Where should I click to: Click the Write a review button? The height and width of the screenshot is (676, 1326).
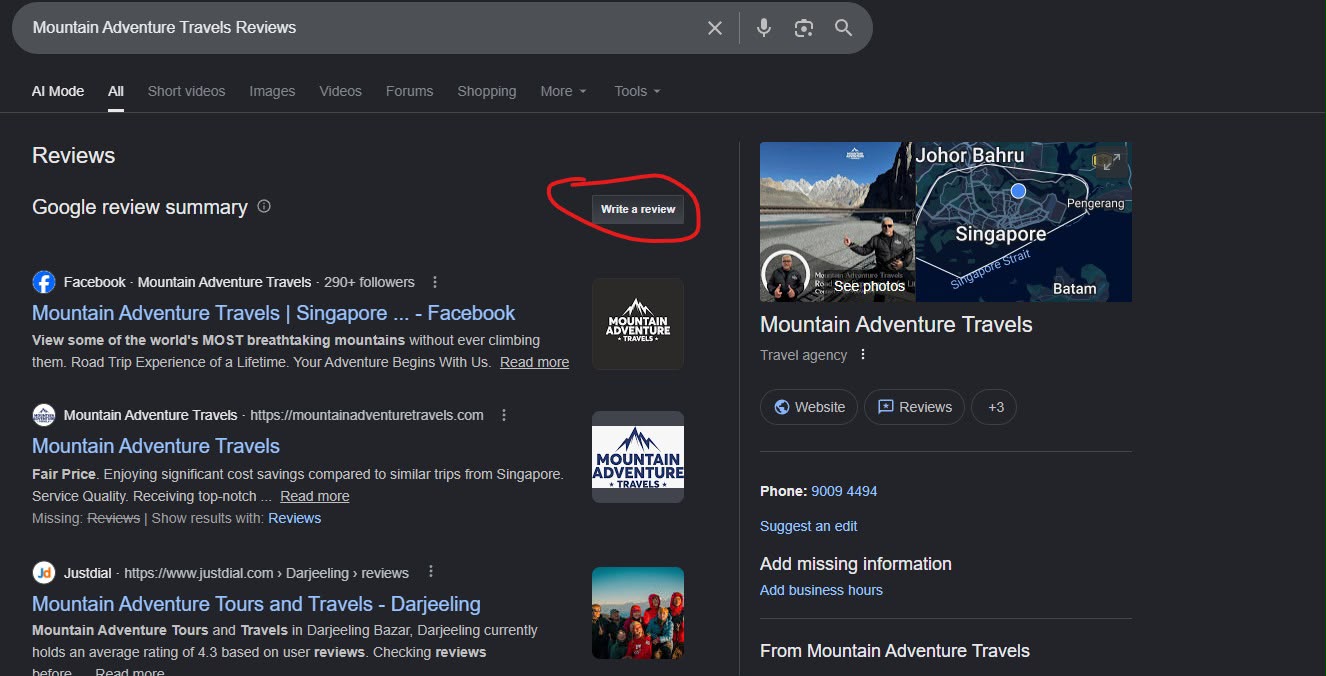(638, 209)
